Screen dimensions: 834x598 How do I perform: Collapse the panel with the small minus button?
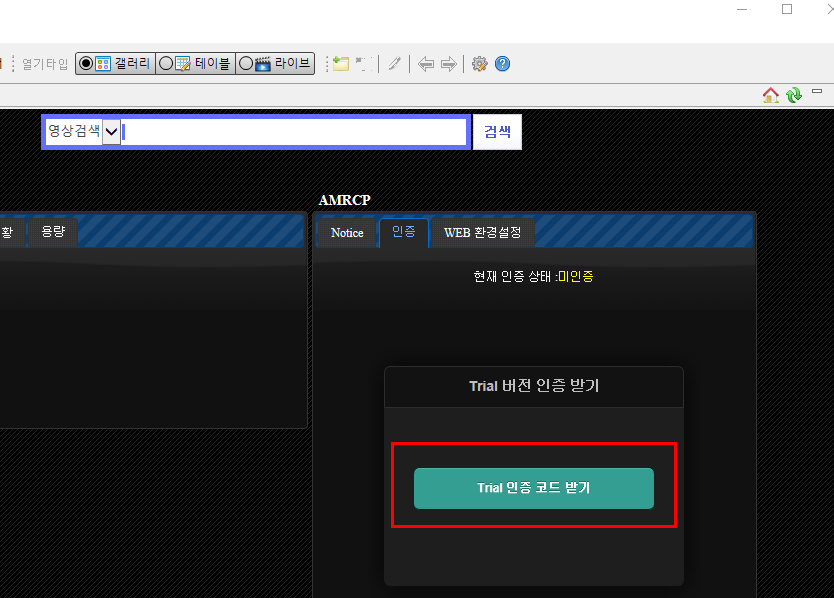(817, 93)
